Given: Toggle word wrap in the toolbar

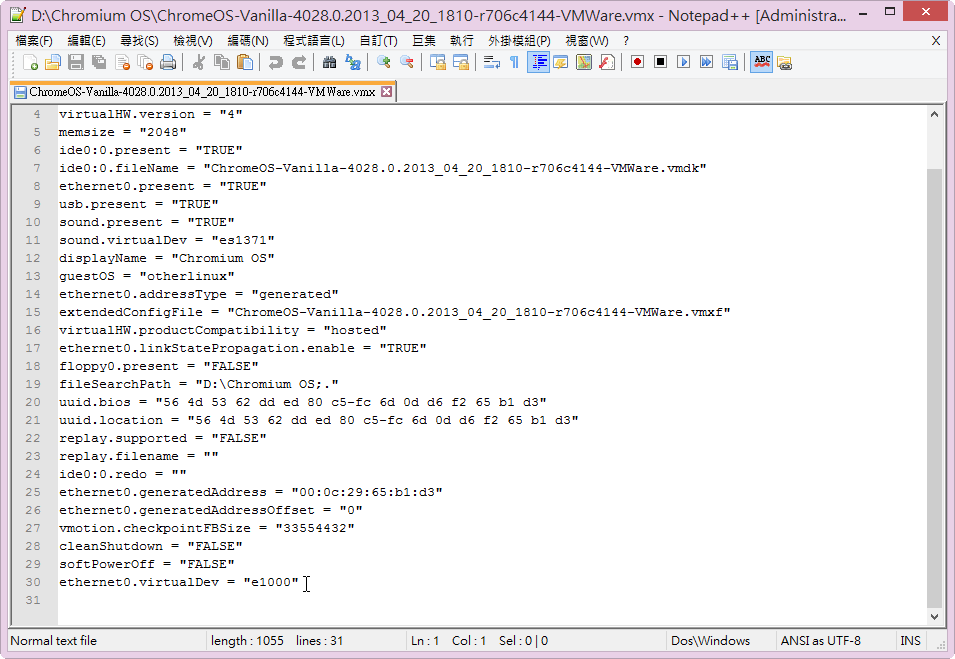Looking at the screenshot, I should 491,62.
